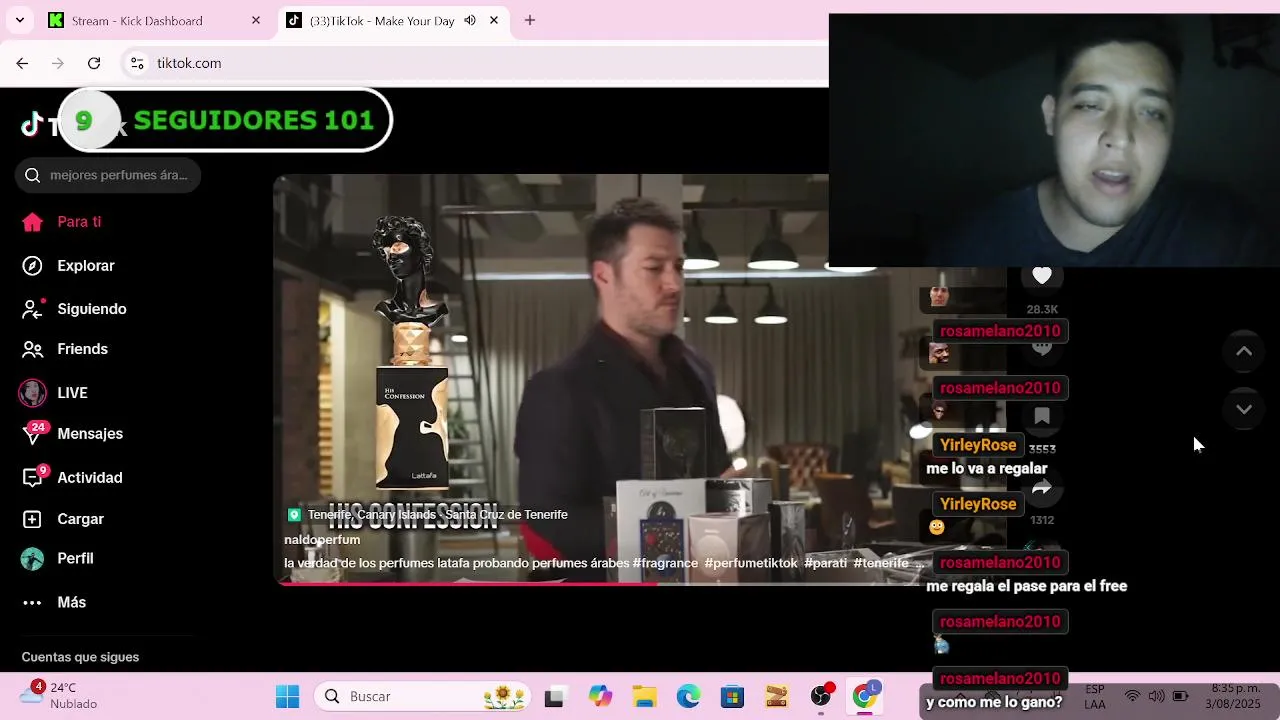Open Para ti feed in sidebar
The height and width of the screenshot is (720, 1280).
click(x=62, y=222)
